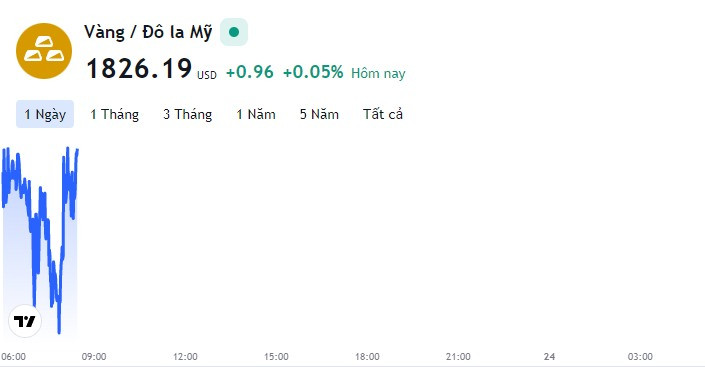Click the green market status dot

click(234, 32)
